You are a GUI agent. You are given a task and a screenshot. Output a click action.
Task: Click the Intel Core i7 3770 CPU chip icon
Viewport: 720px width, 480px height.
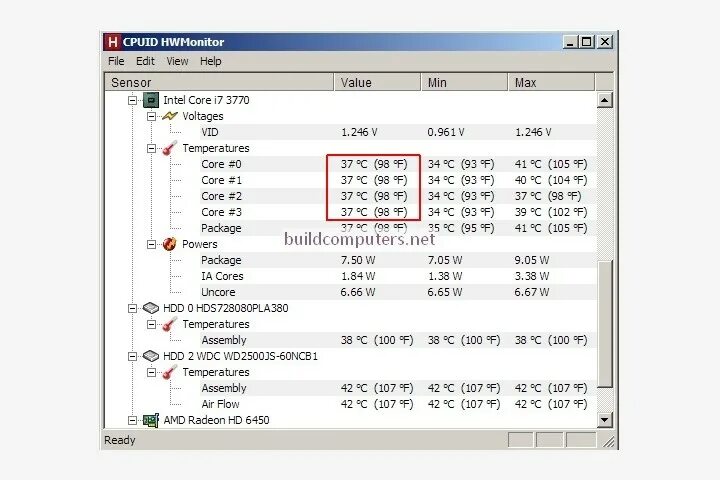point(151,100)
